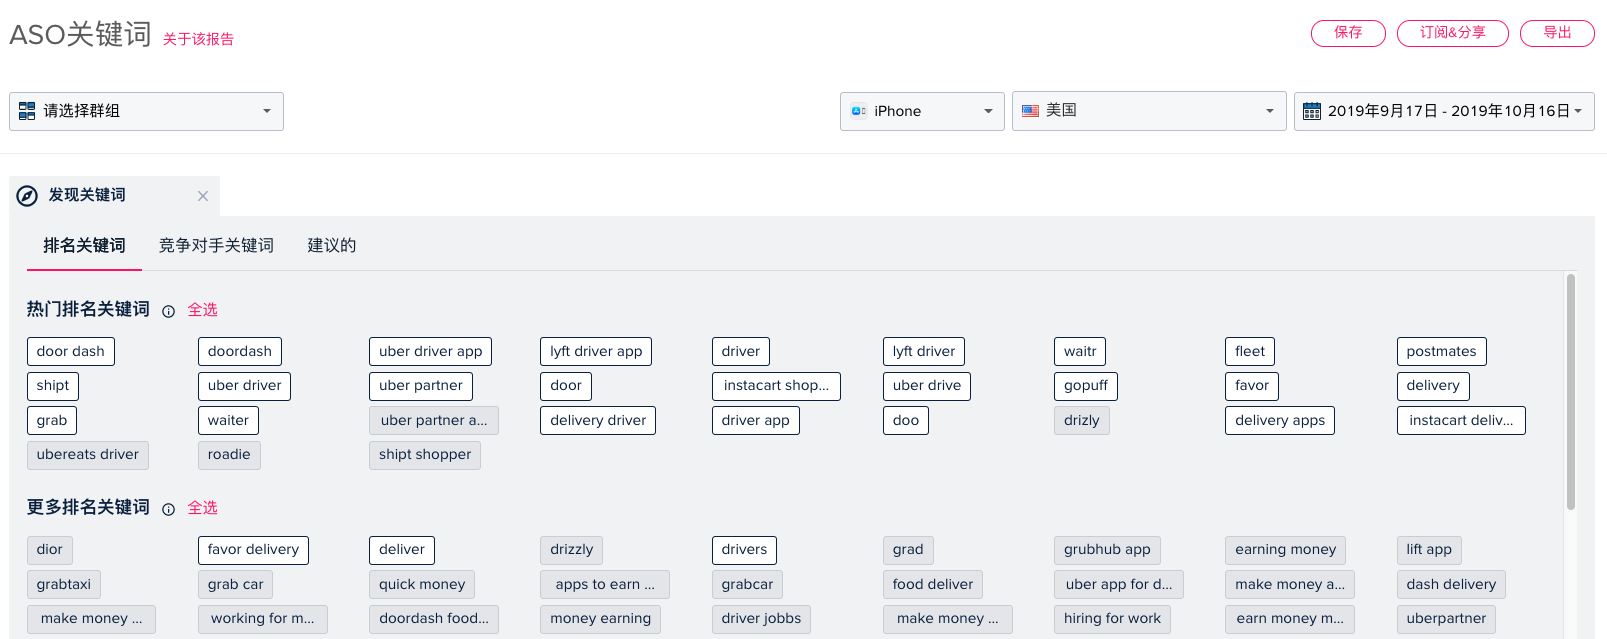The height and width of the screenshot is (639, 1607).
Task: Switch to 建议的 tab
Action: tap(331, 245)
